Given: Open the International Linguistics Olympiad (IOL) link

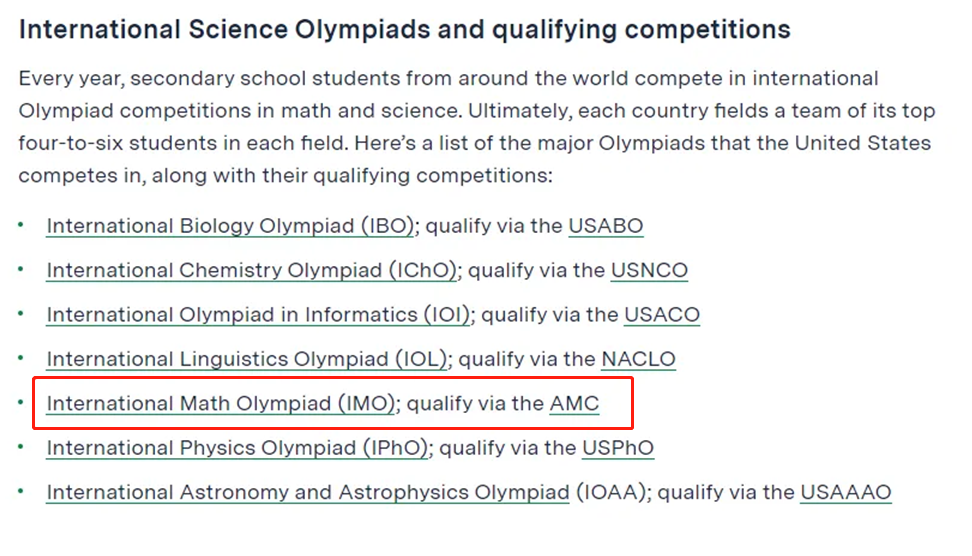Looking at the screenshot, I should point(247,359).
